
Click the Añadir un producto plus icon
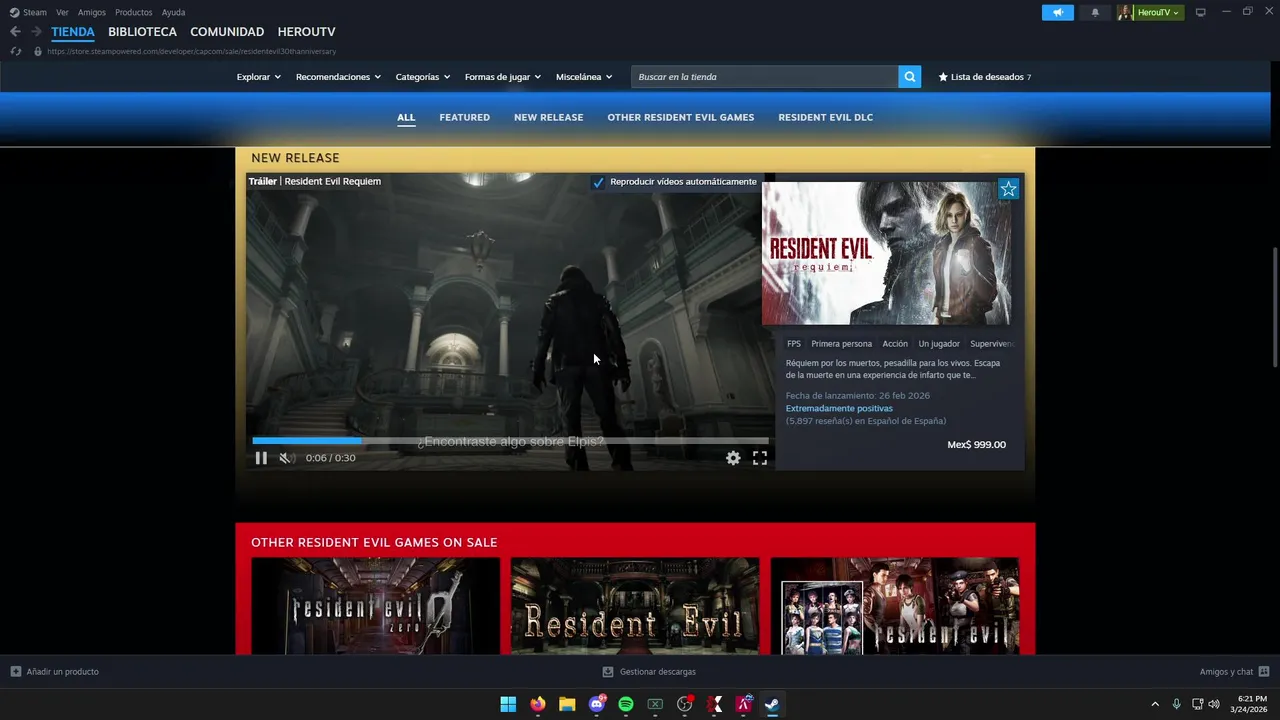(x=15, y=672)
